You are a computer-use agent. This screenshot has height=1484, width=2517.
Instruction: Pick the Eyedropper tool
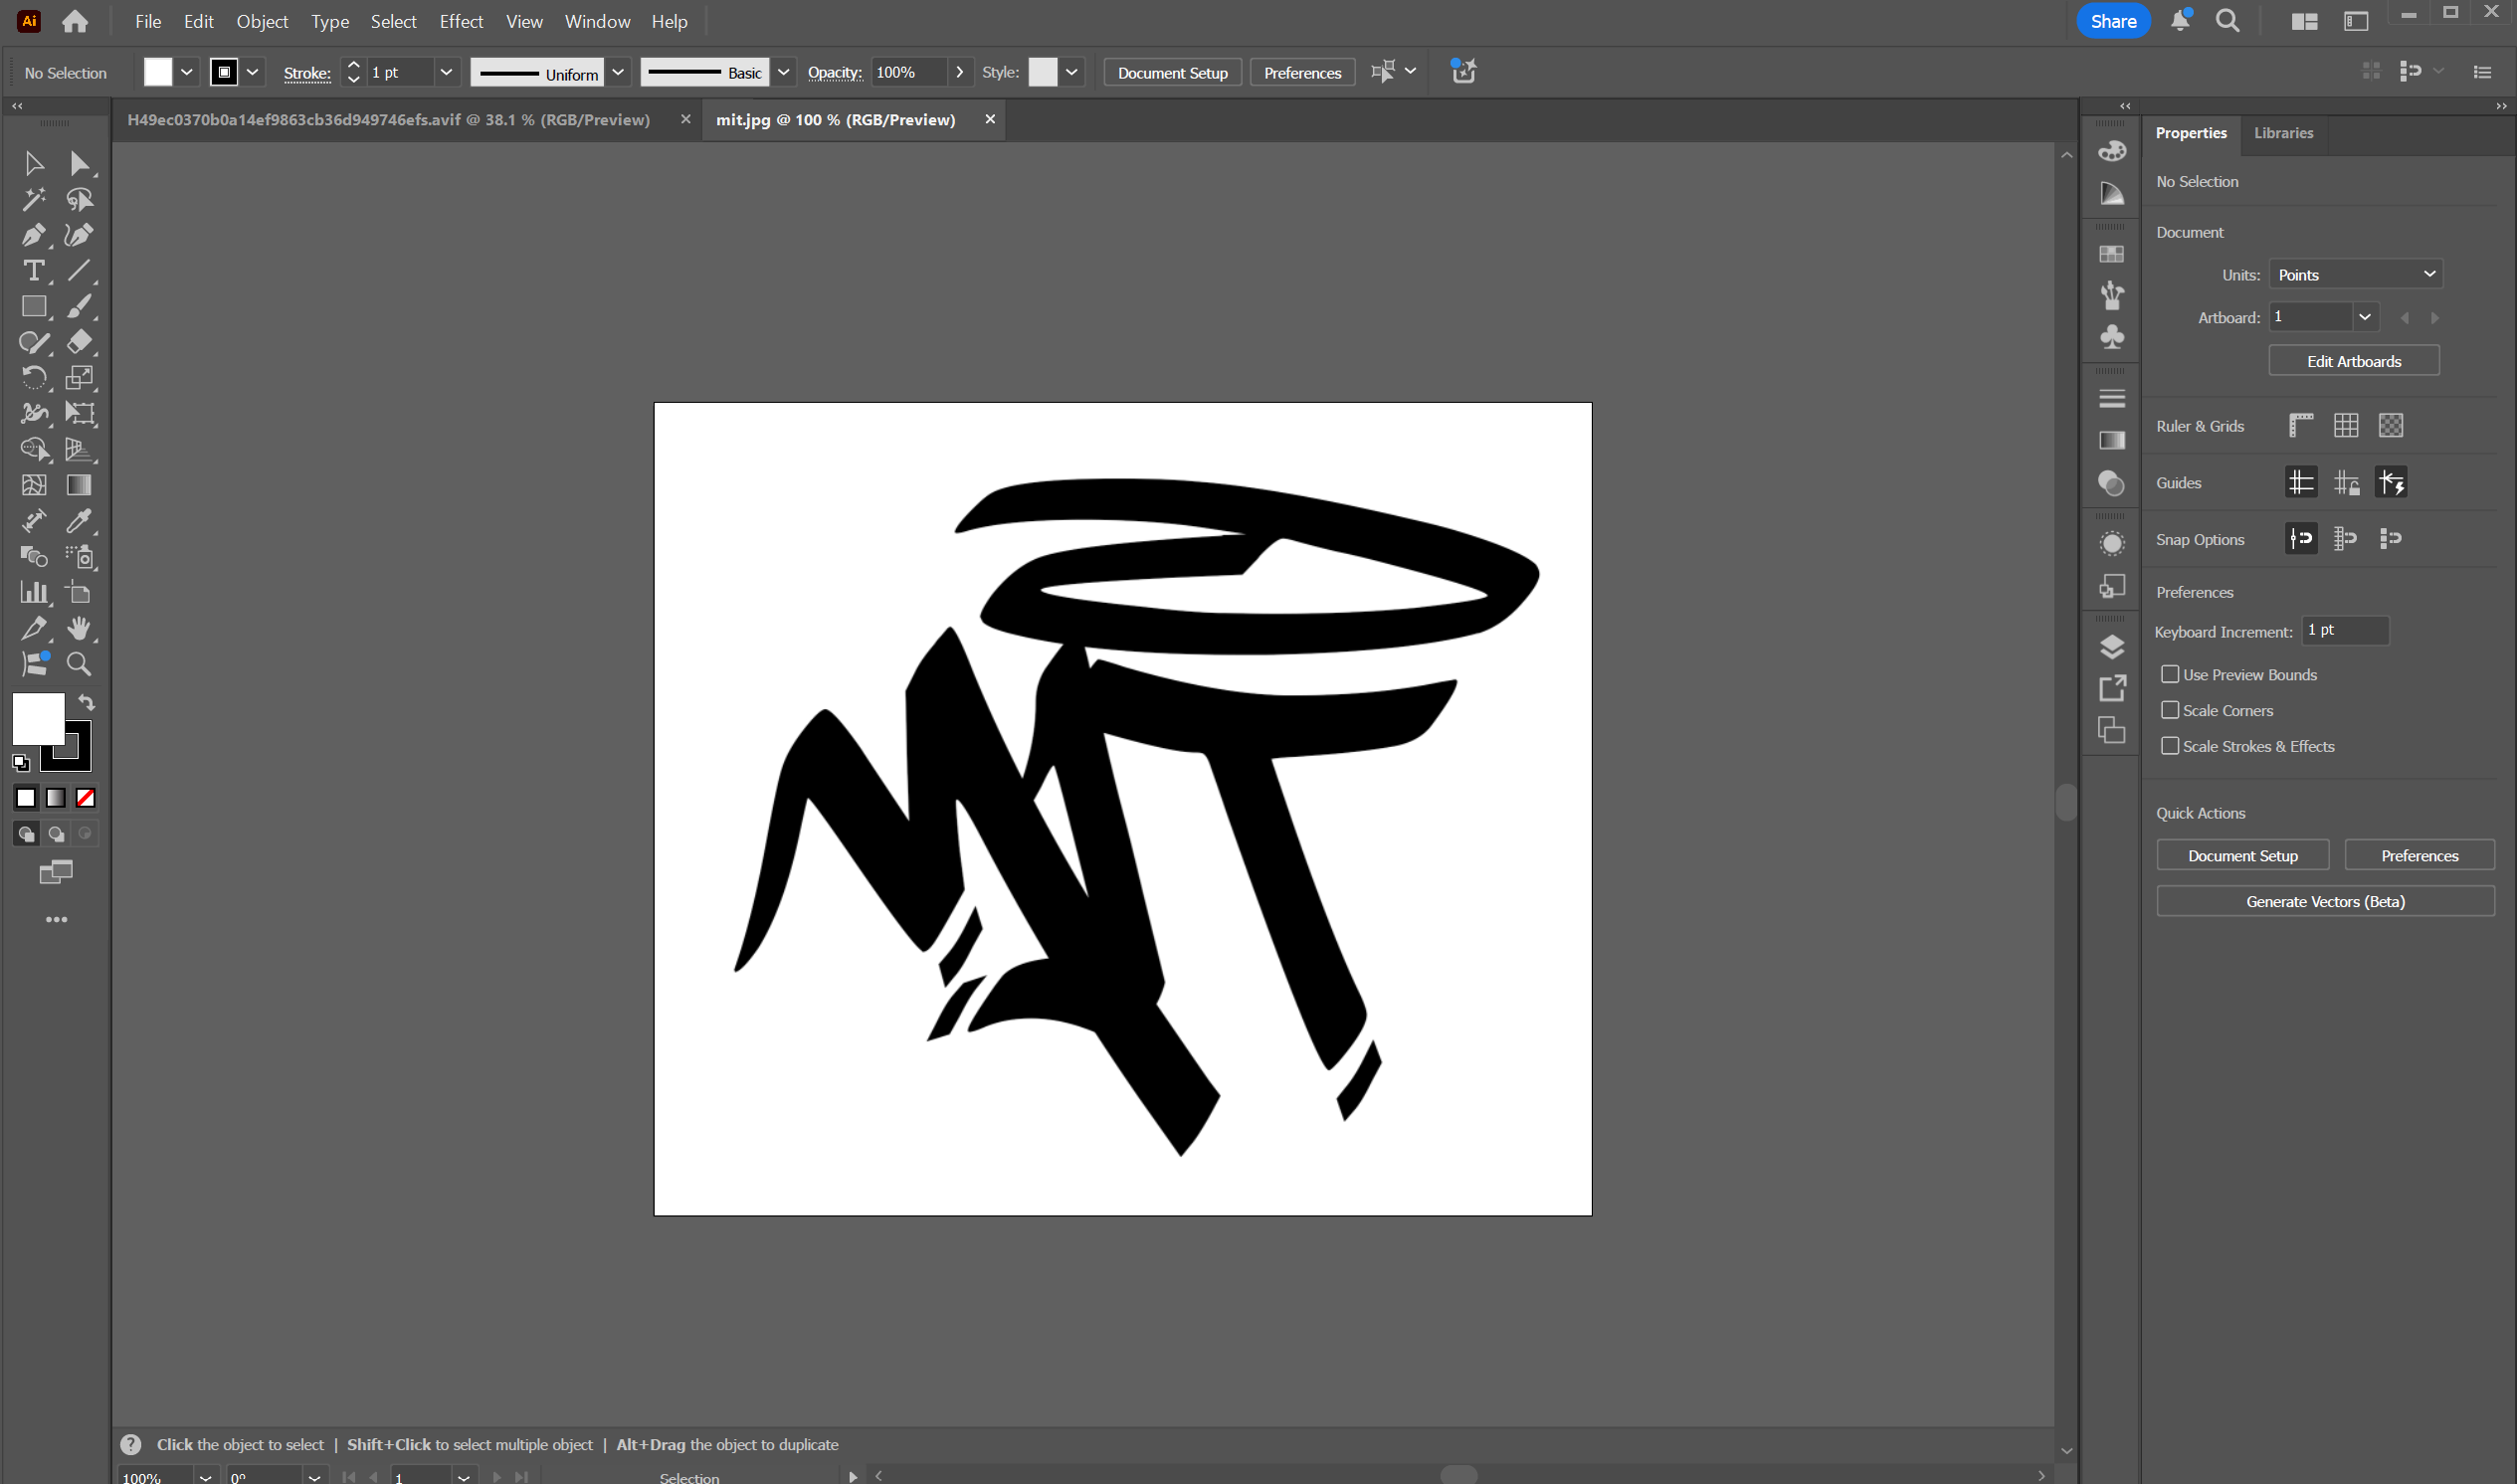pos(79,521)
